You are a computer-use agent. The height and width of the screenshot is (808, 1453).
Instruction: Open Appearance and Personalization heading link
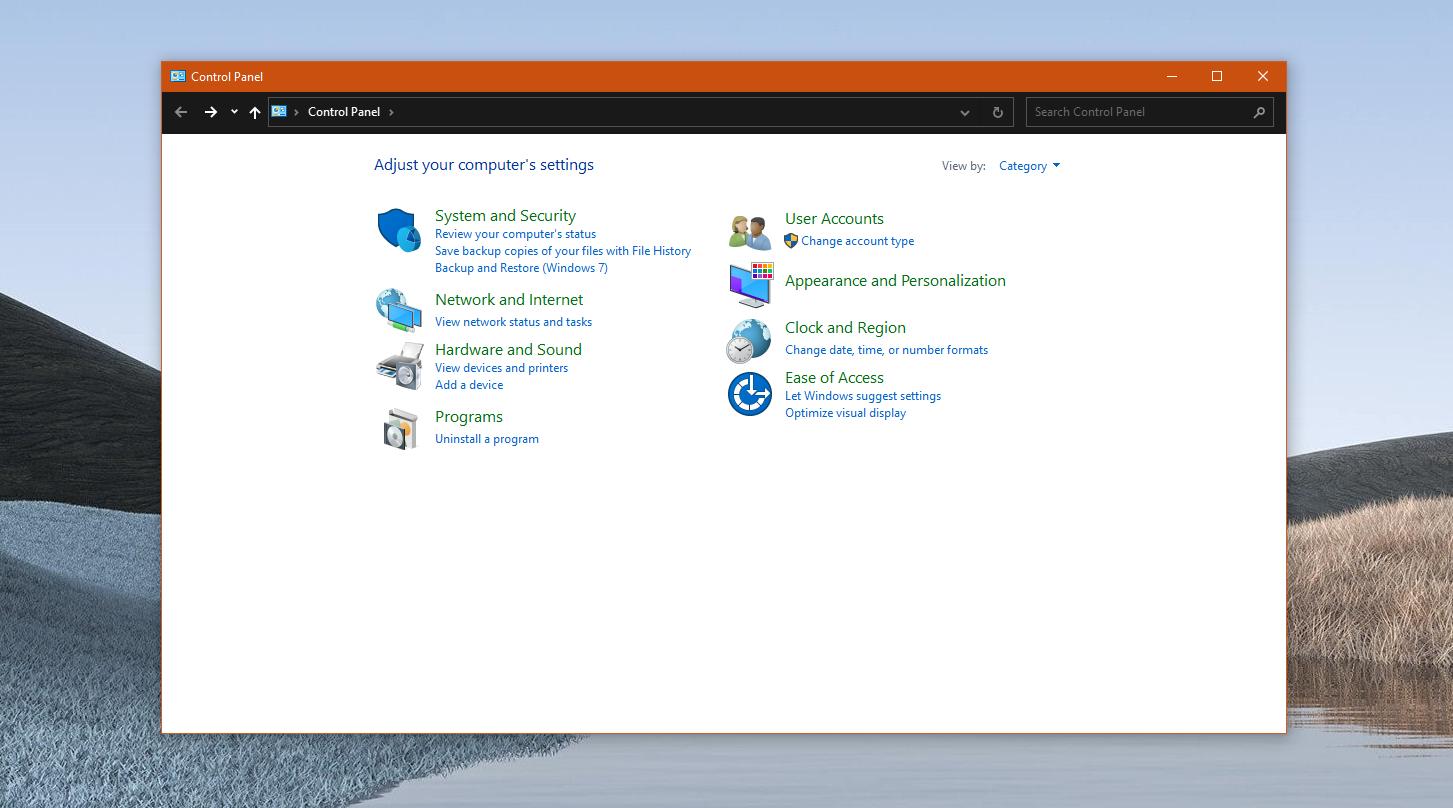pyautogui.click(x=895, y=281)
